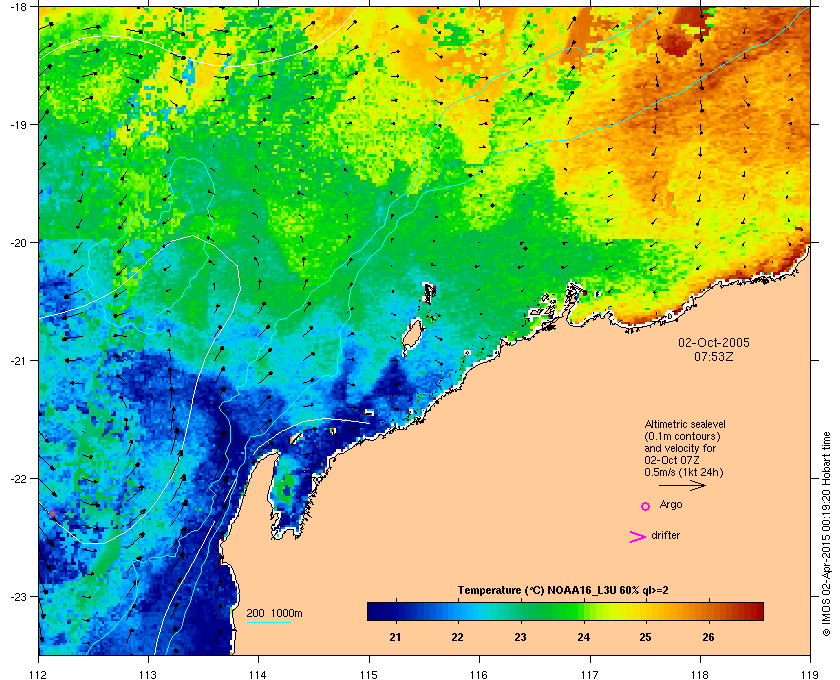Click the '(0.1m contours)' caption line
The height and width of the screenshot is (680, 840).
[682, 436]
